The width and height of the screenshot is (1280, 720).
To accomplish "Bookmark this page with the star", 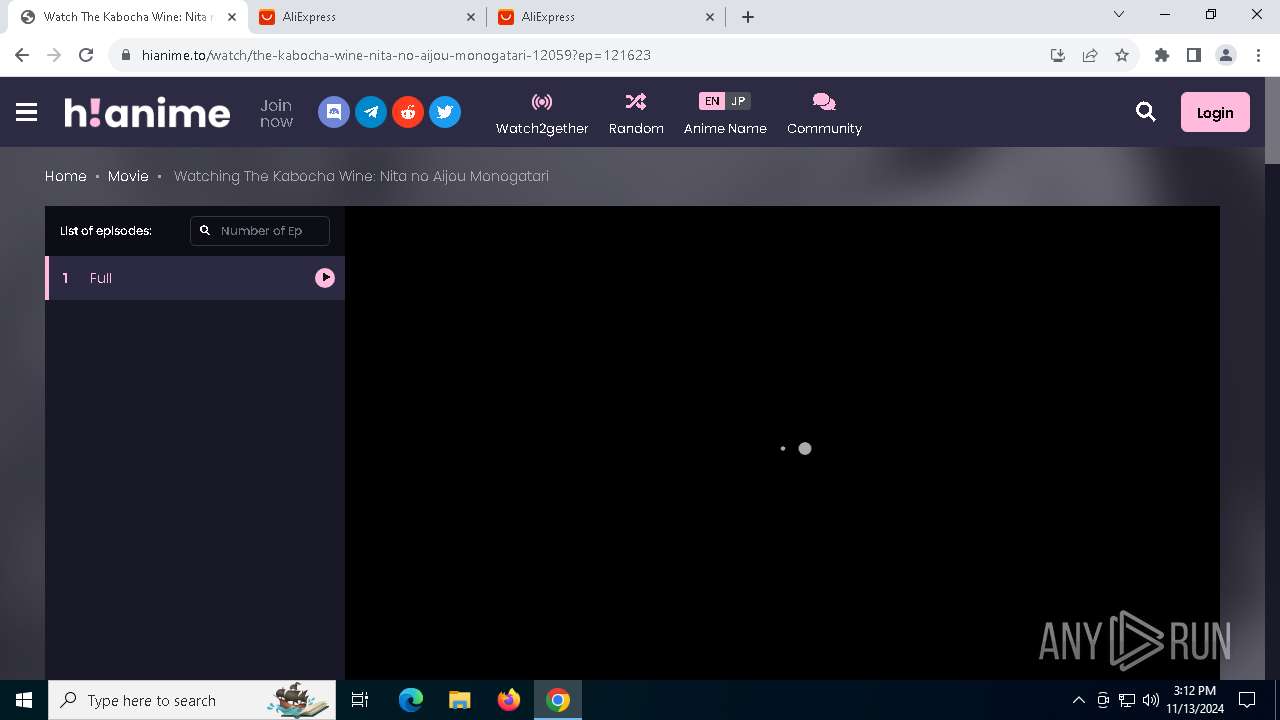I will click(x=1122, y=55).
